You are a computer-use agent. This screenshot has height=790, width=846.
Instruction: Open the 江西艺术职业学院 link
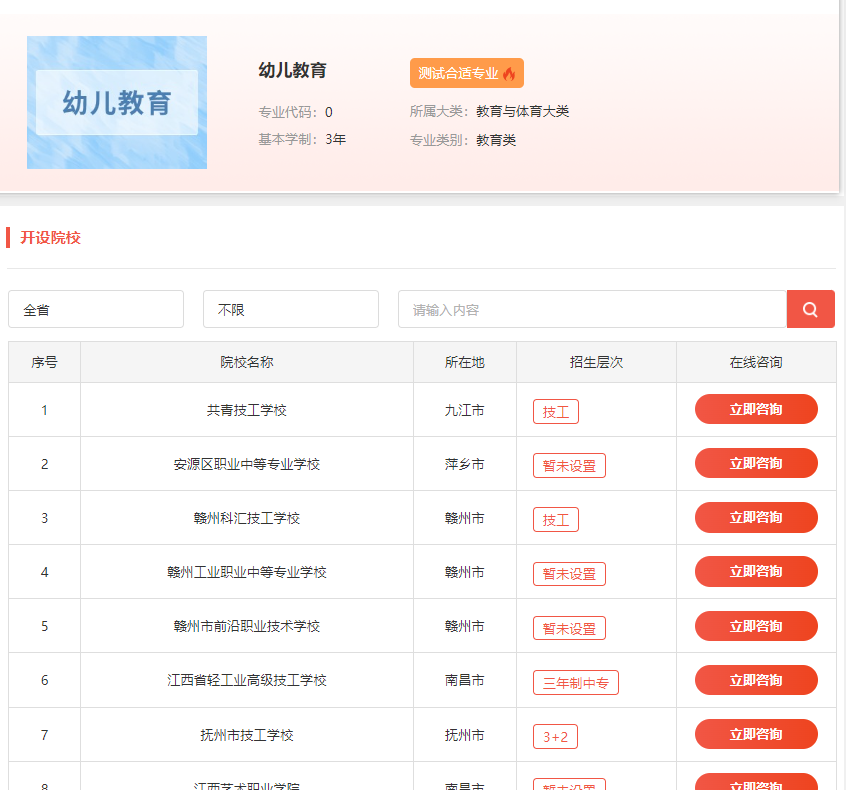(x=247, y=782)
